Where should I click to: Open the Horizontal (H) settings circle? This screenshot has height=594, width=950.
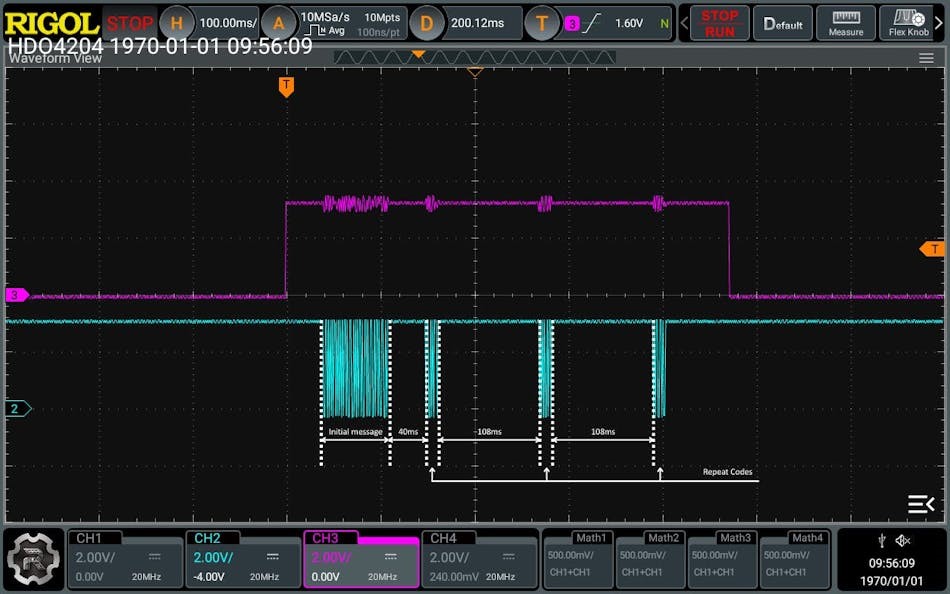176,23
